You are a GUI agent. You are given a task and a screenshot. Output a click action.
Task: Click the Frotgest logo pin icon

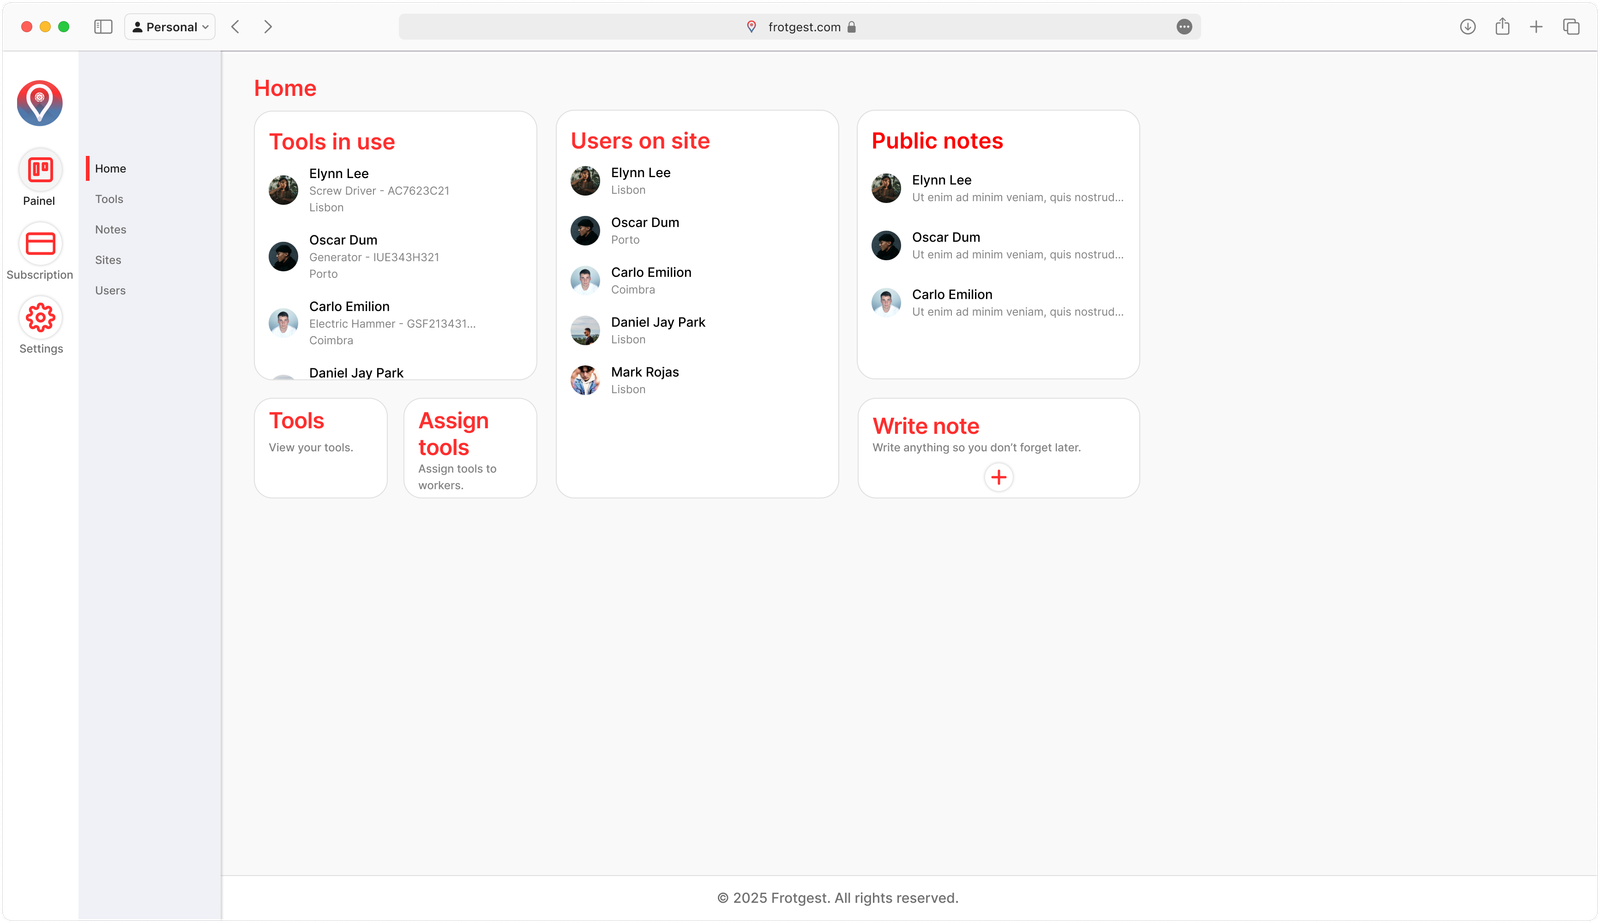(40, 103)
